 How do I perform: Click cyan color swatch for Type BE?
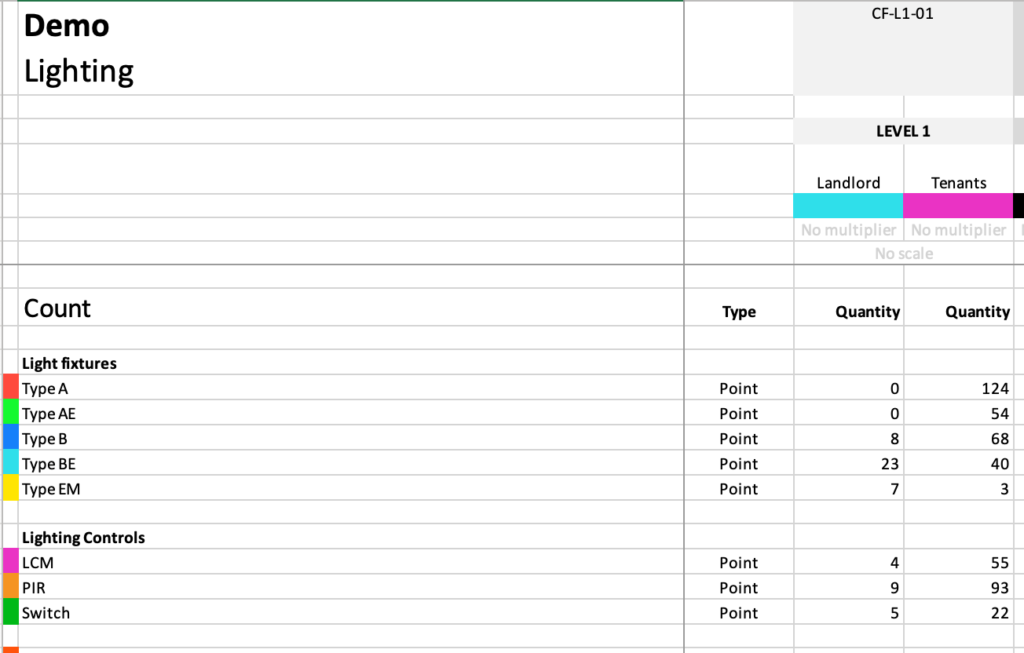[11, 462]
